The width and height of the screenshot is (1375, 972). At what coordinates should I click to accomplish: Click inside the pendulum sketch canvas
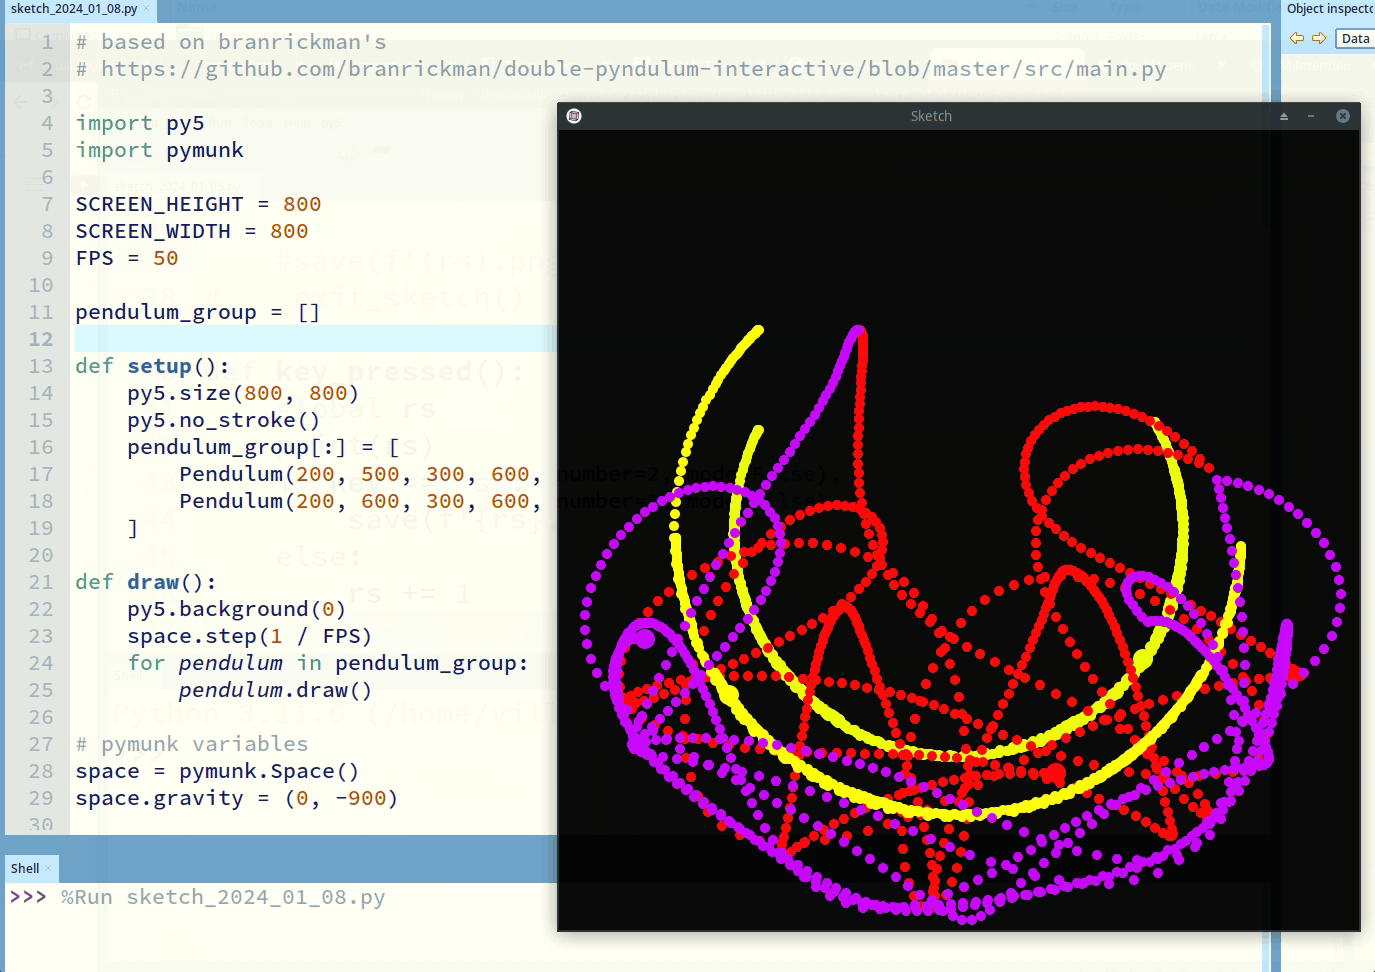coord(958,530)
